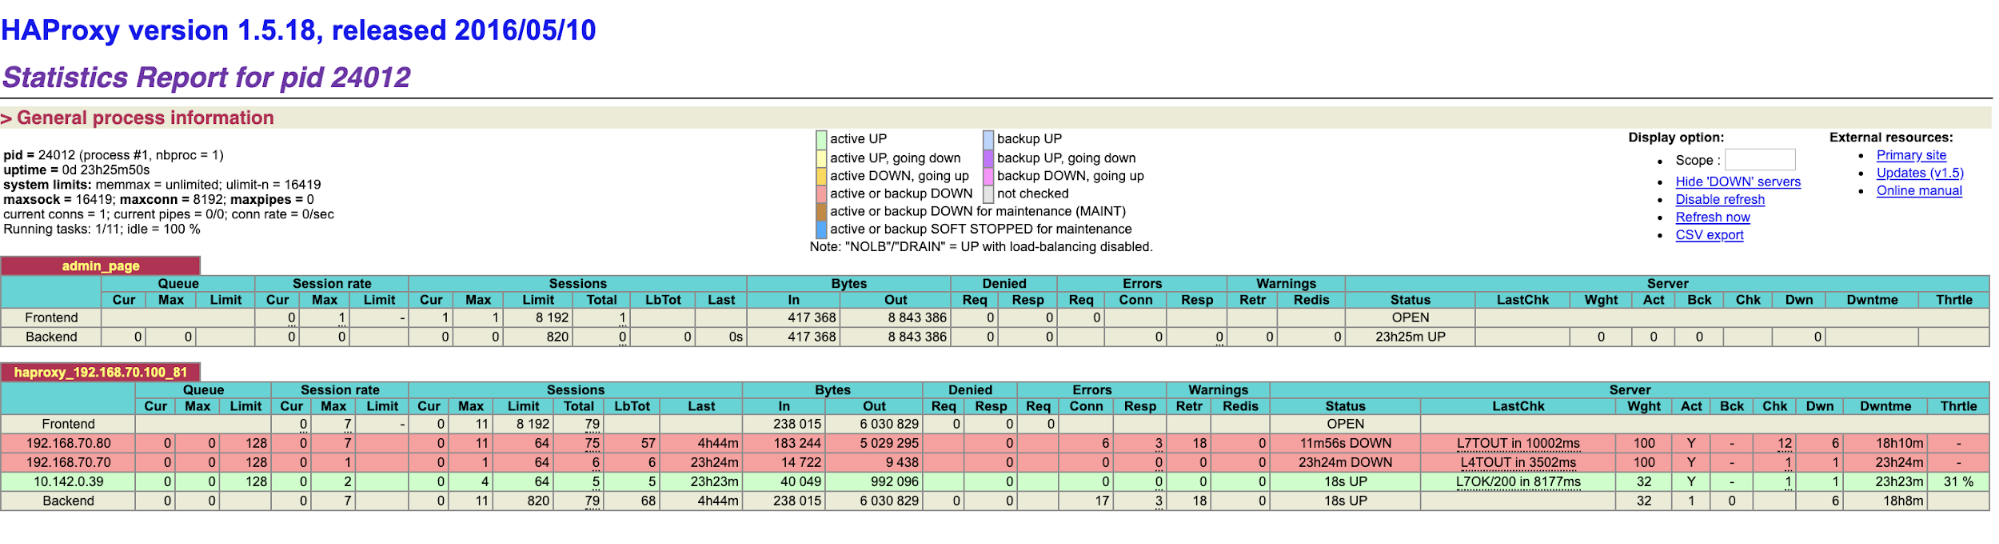This screenshot has width=1999, height=544.
Task: Click the L7TOUT in 10002ms cell
Action: tap(1518, 443)
